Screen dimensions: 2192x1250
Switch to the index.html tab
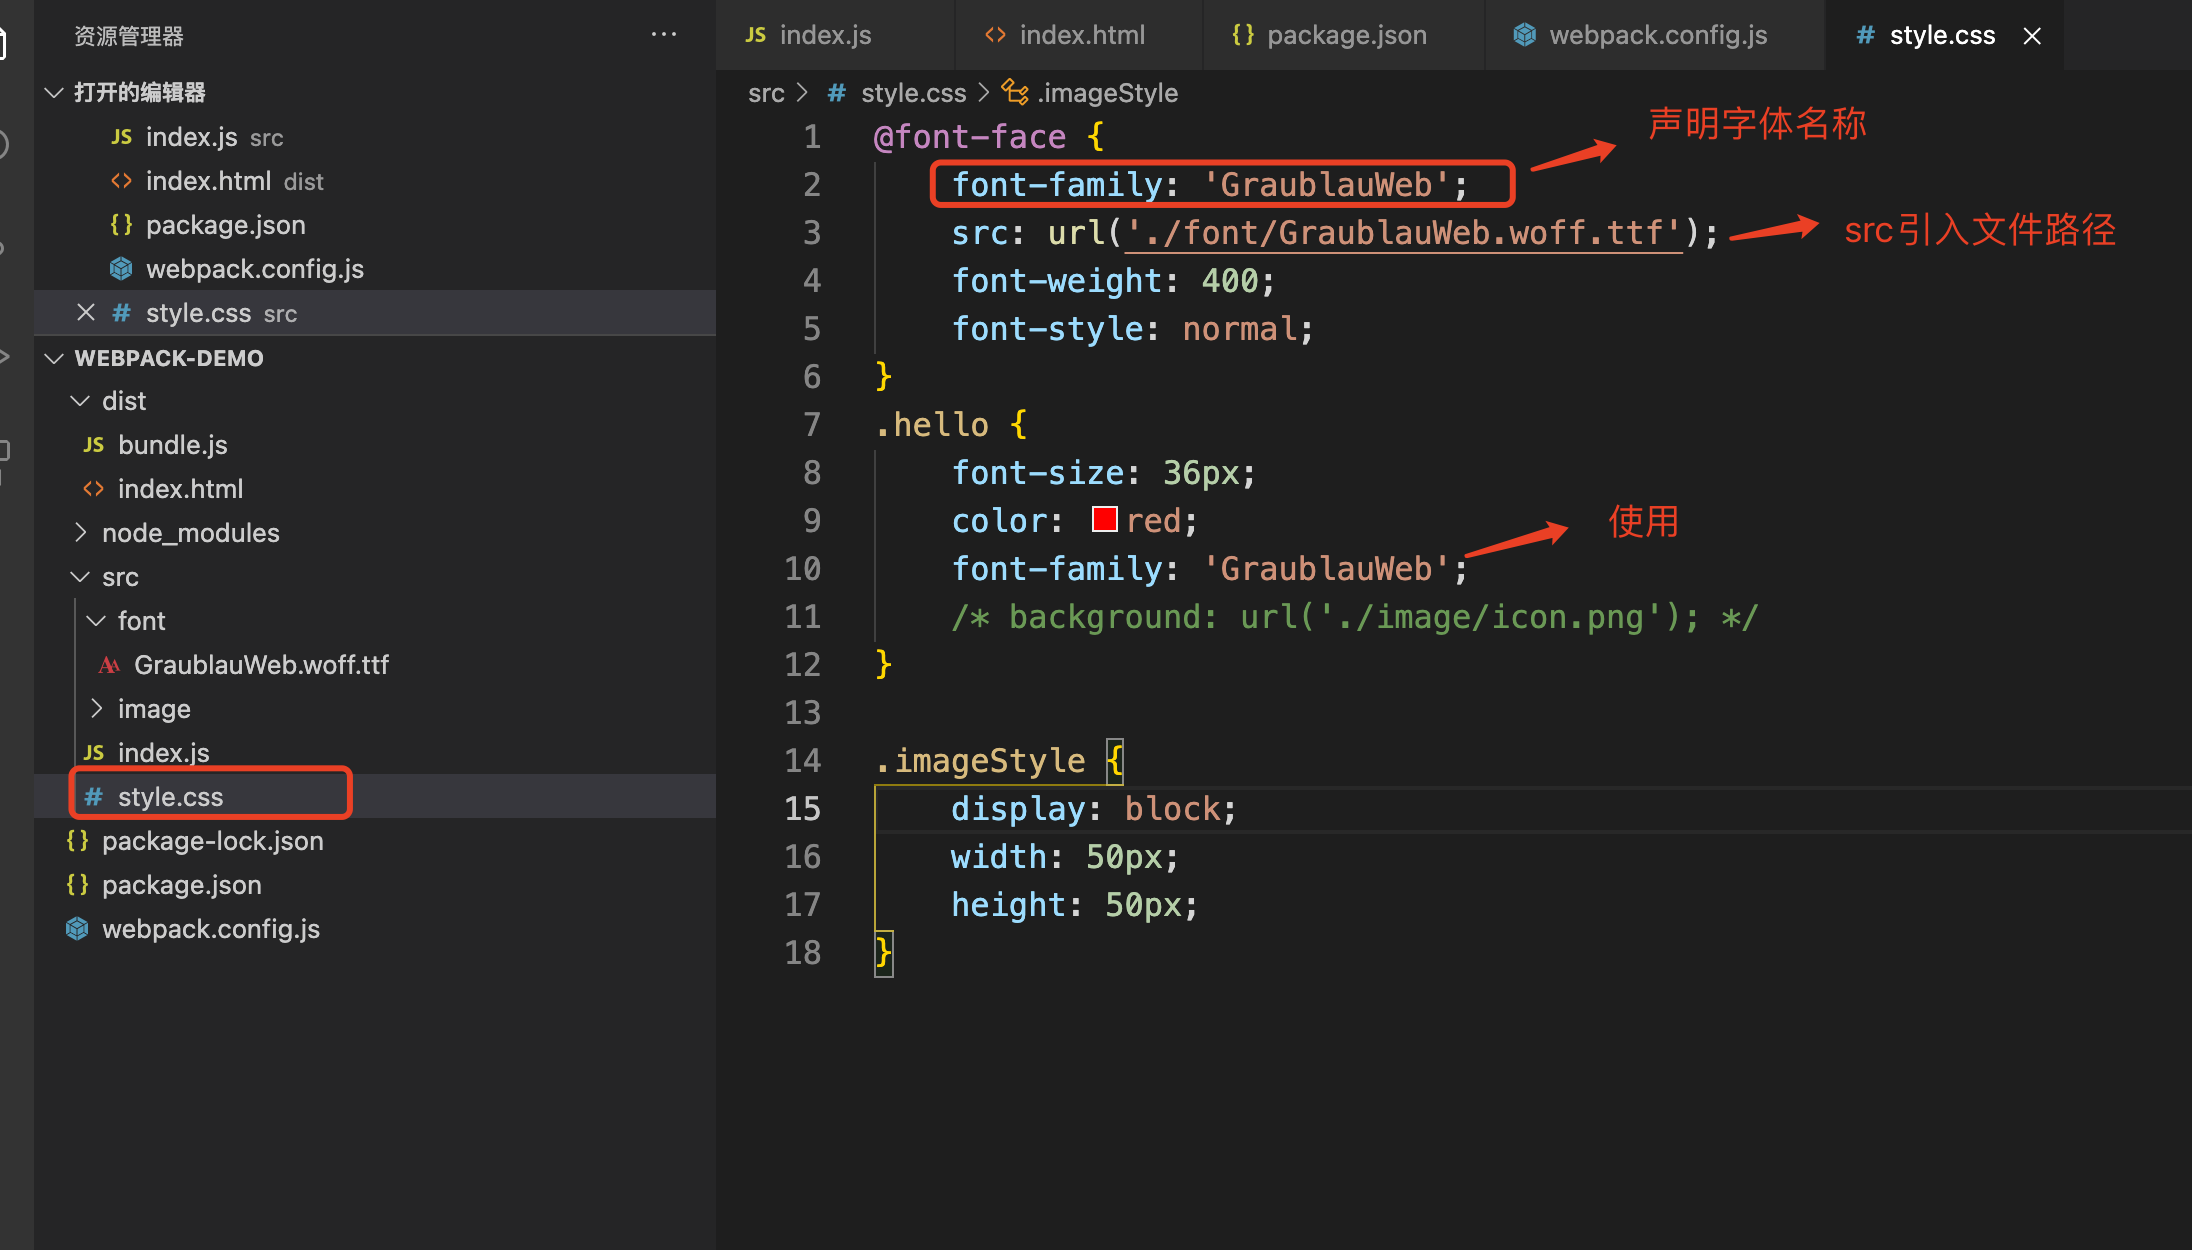click(x=1081, y=35)
